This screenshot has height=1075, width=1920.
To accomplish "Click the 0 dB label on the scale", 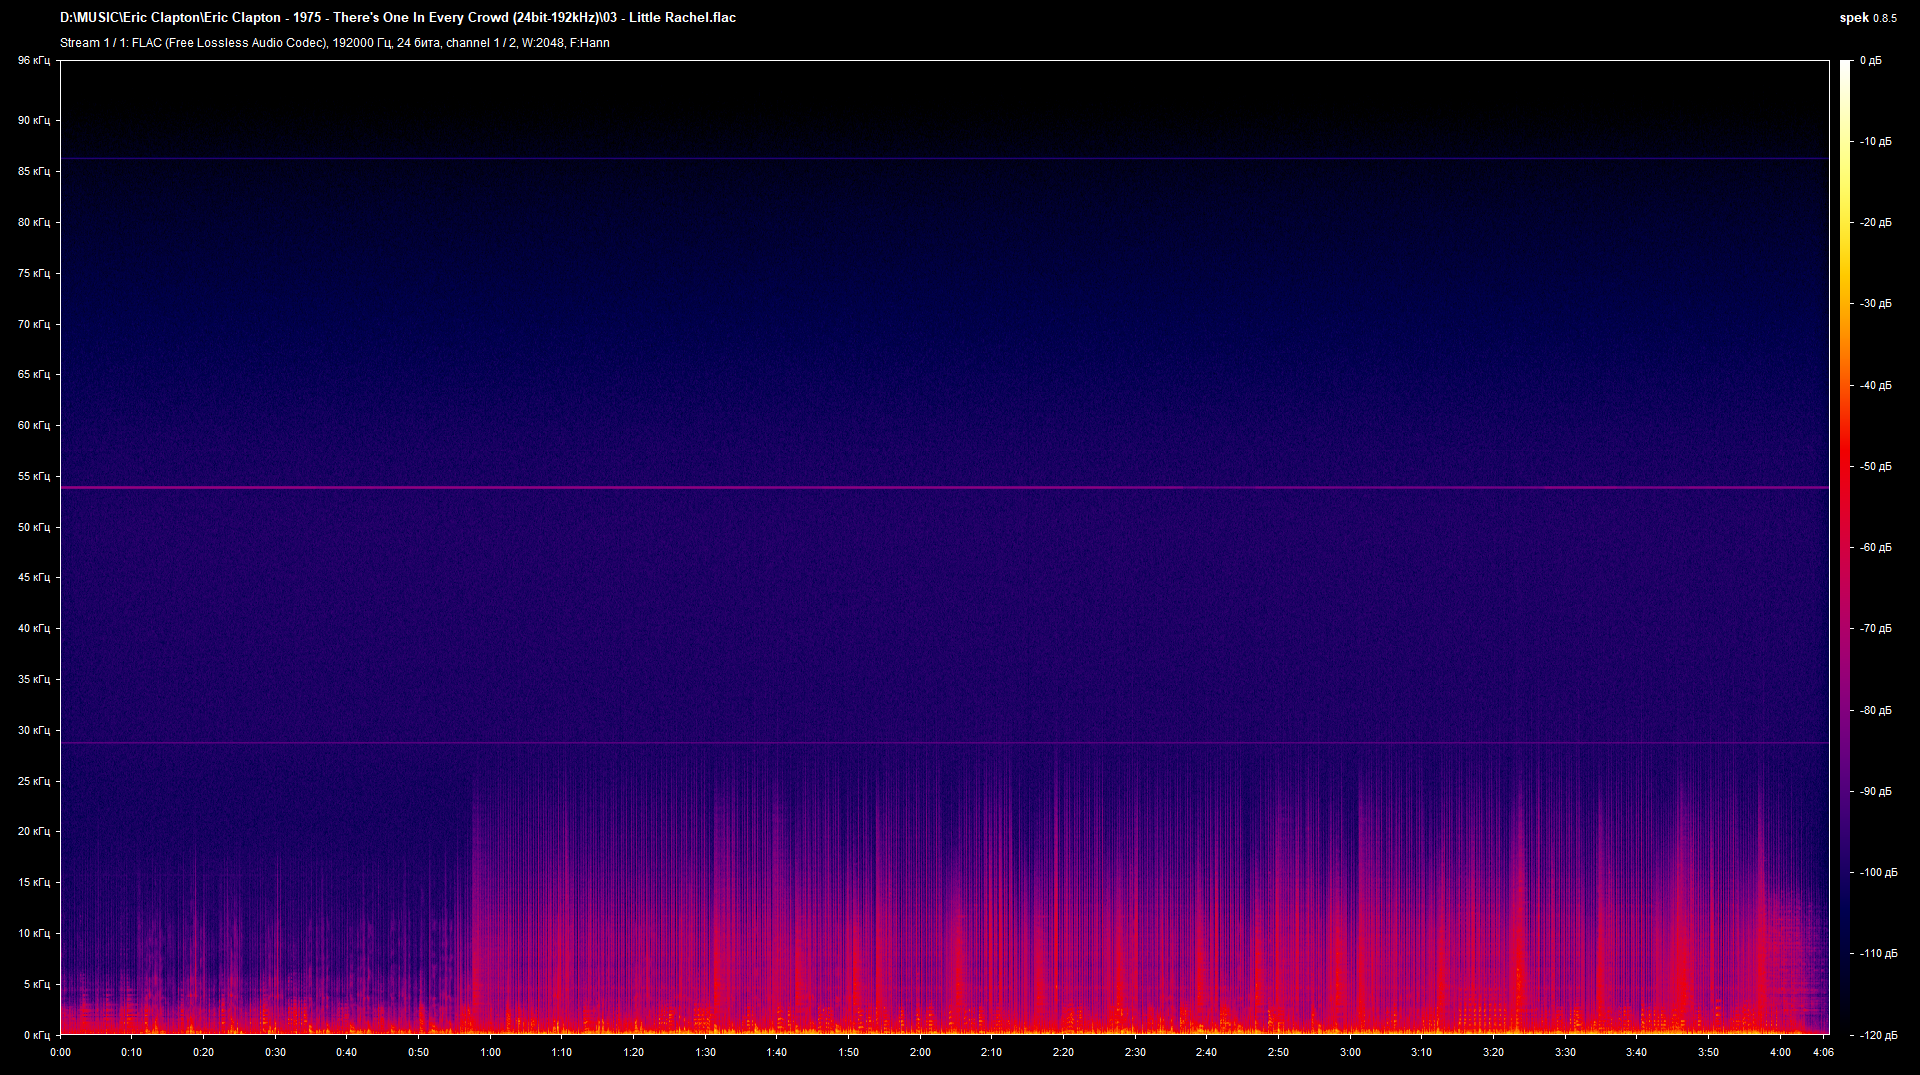I will (1871, 61).
